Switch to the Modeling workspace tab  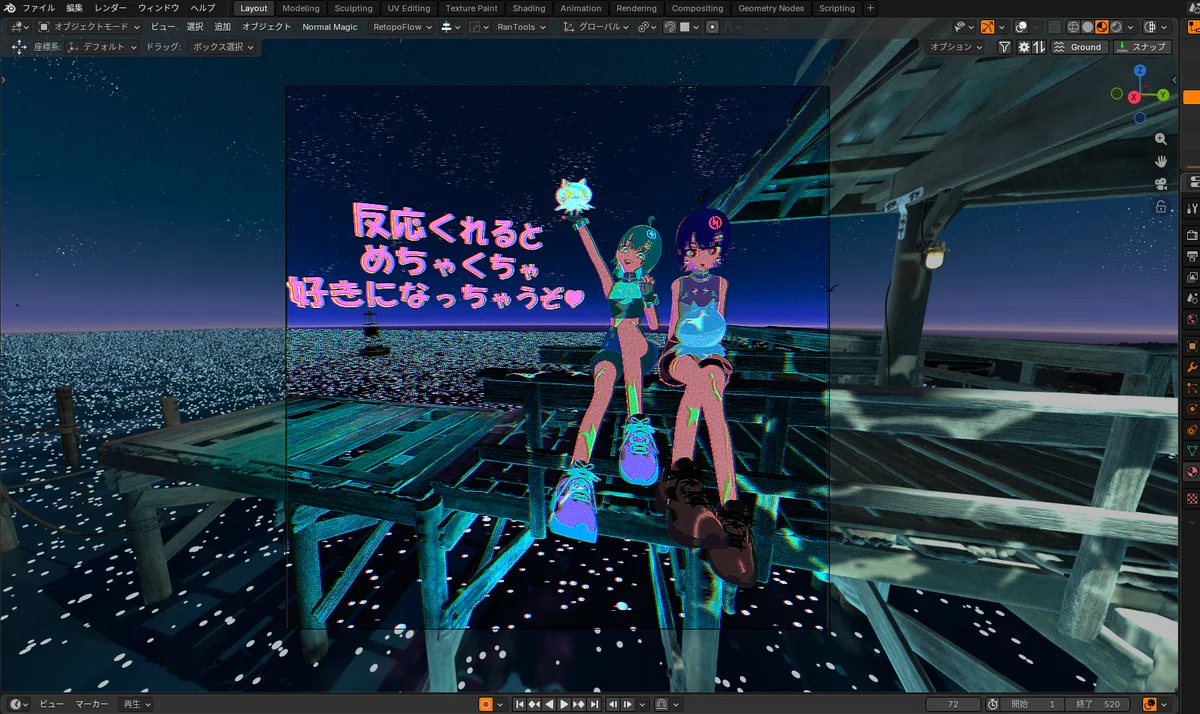pyautogui.click(x=301, y=8)
